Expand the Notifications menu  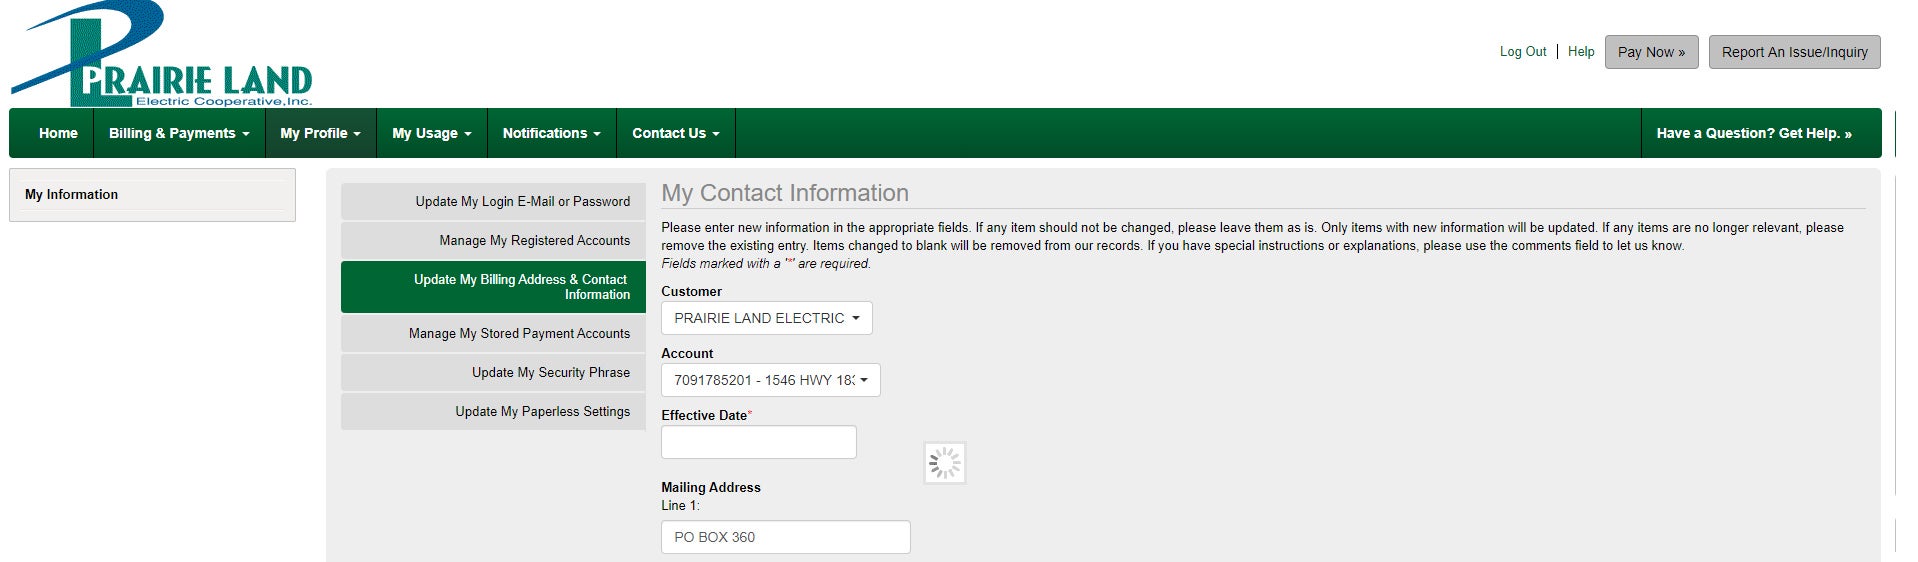coord(551,133)
